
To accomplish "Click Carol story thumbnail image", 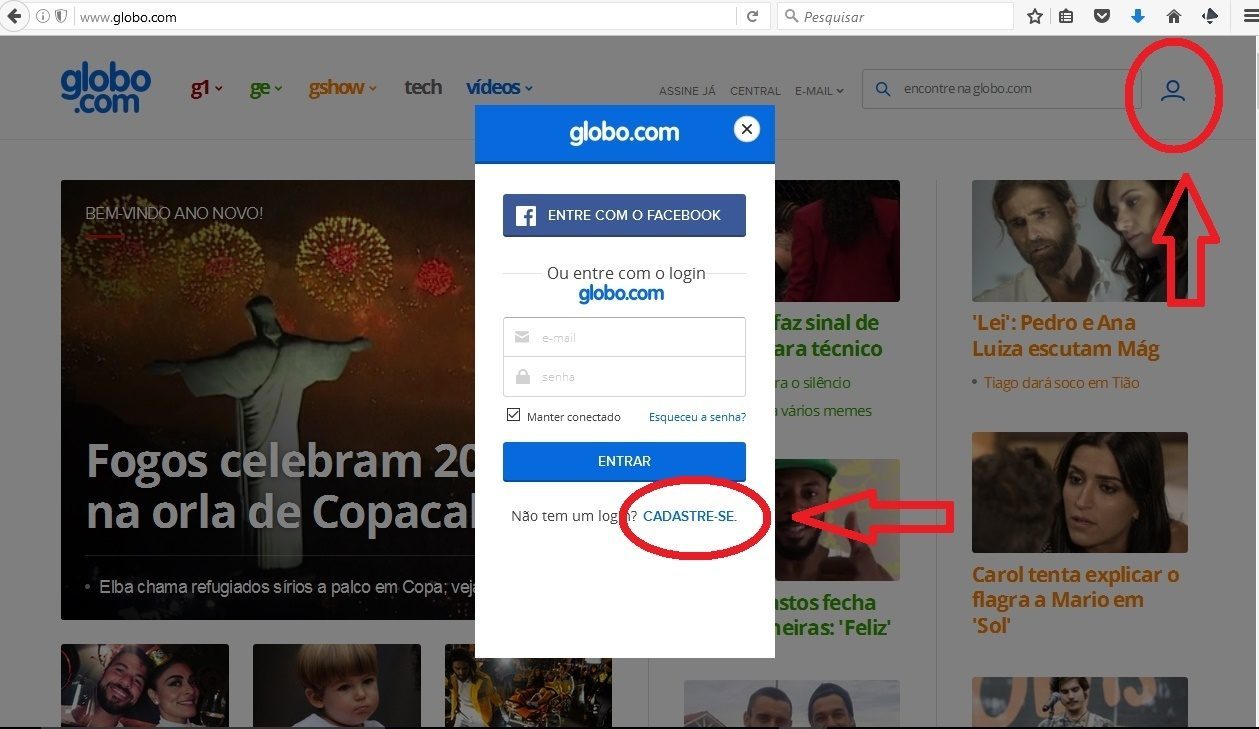I will point(1080,492).
